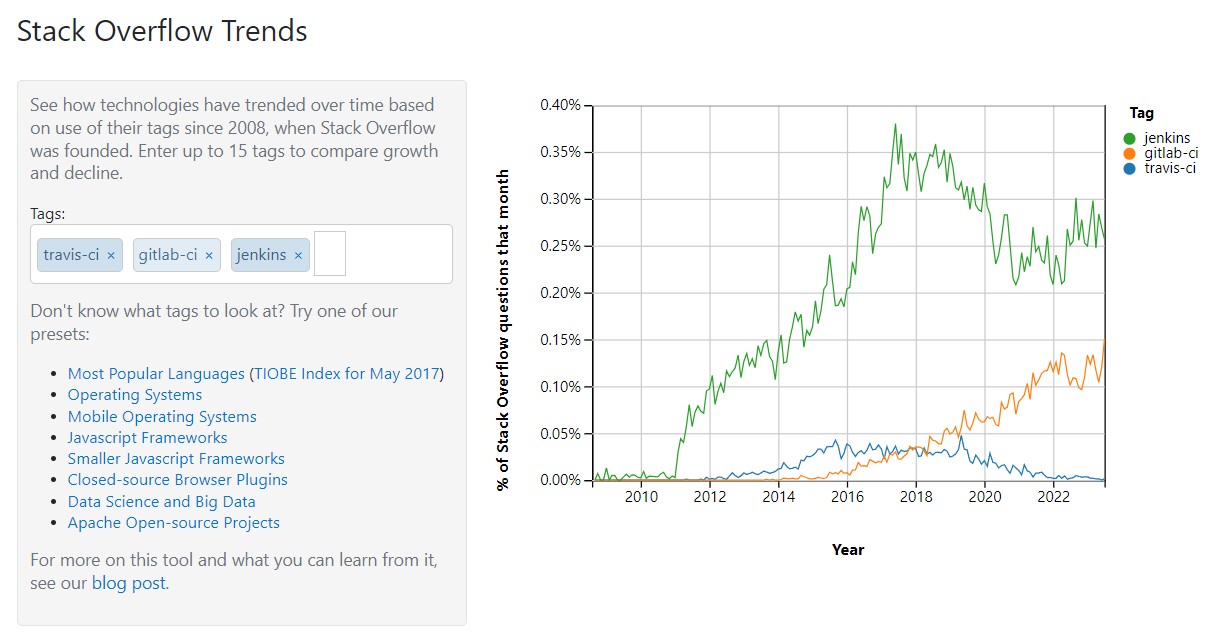Click the Tag legend title
This screenshot has width=1231, height=636.
[x=1141, y=114]
